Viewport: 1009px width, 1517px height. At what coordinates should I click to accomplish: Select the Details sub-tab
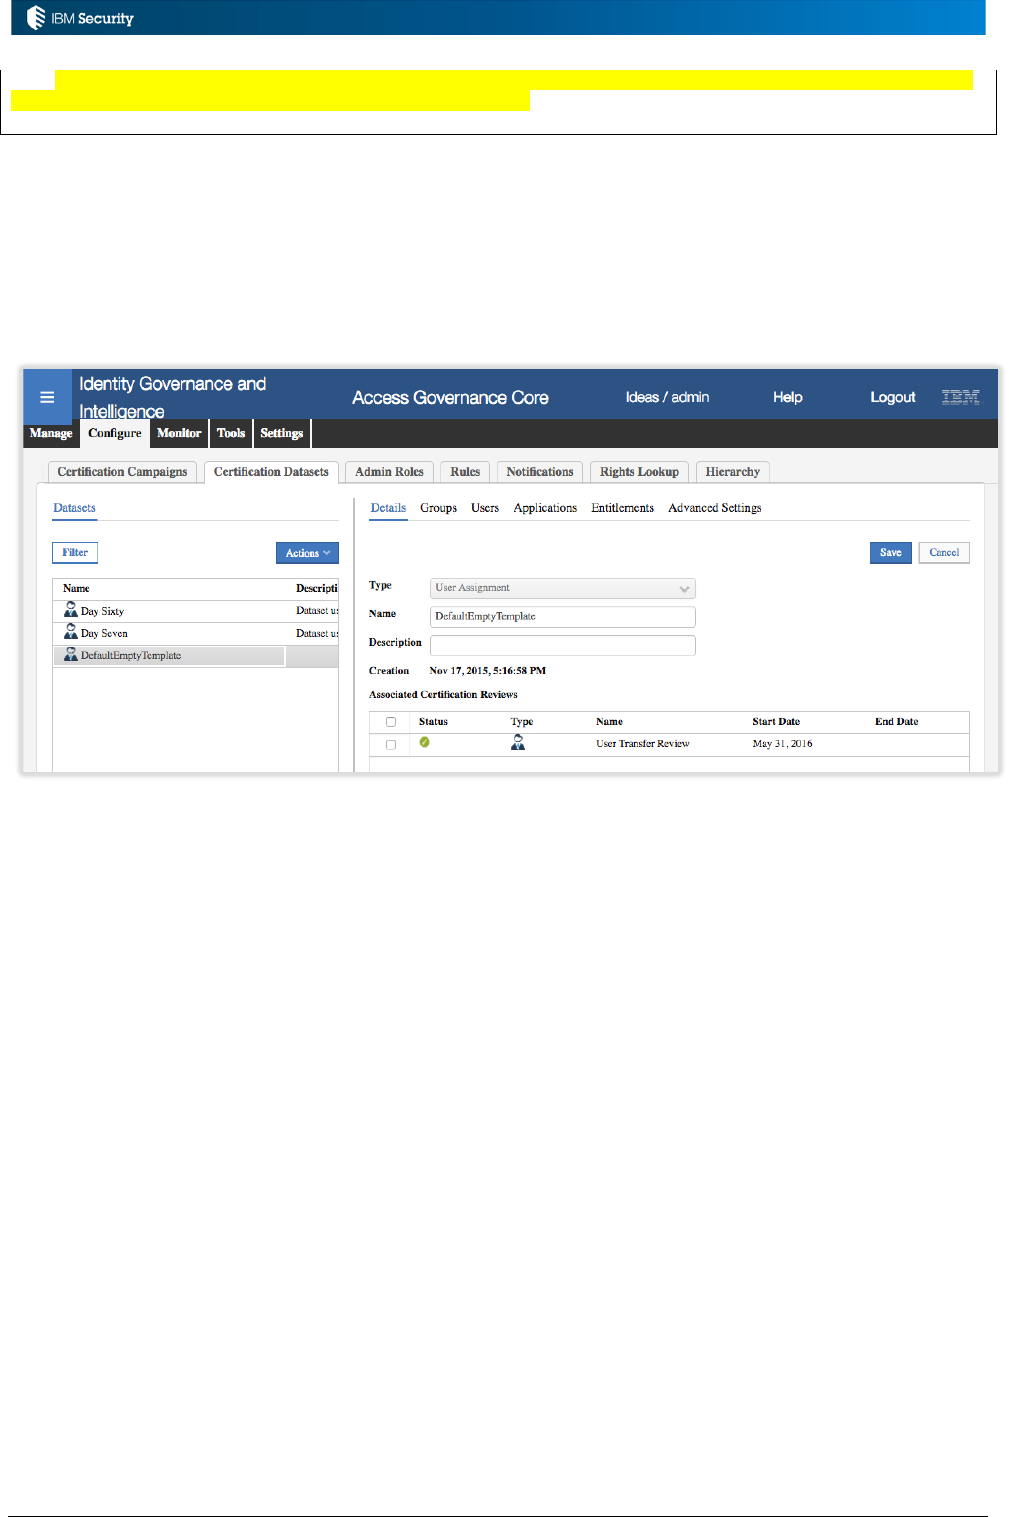[x=388, y=508]
